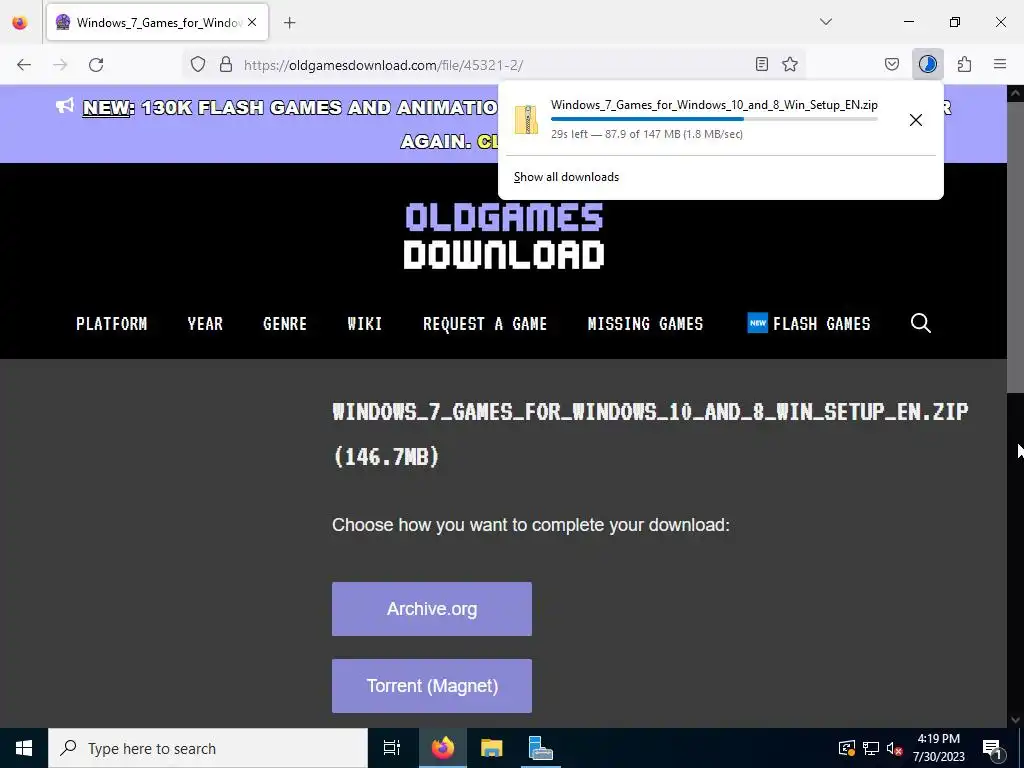Click the URL address field

[496, 65]
